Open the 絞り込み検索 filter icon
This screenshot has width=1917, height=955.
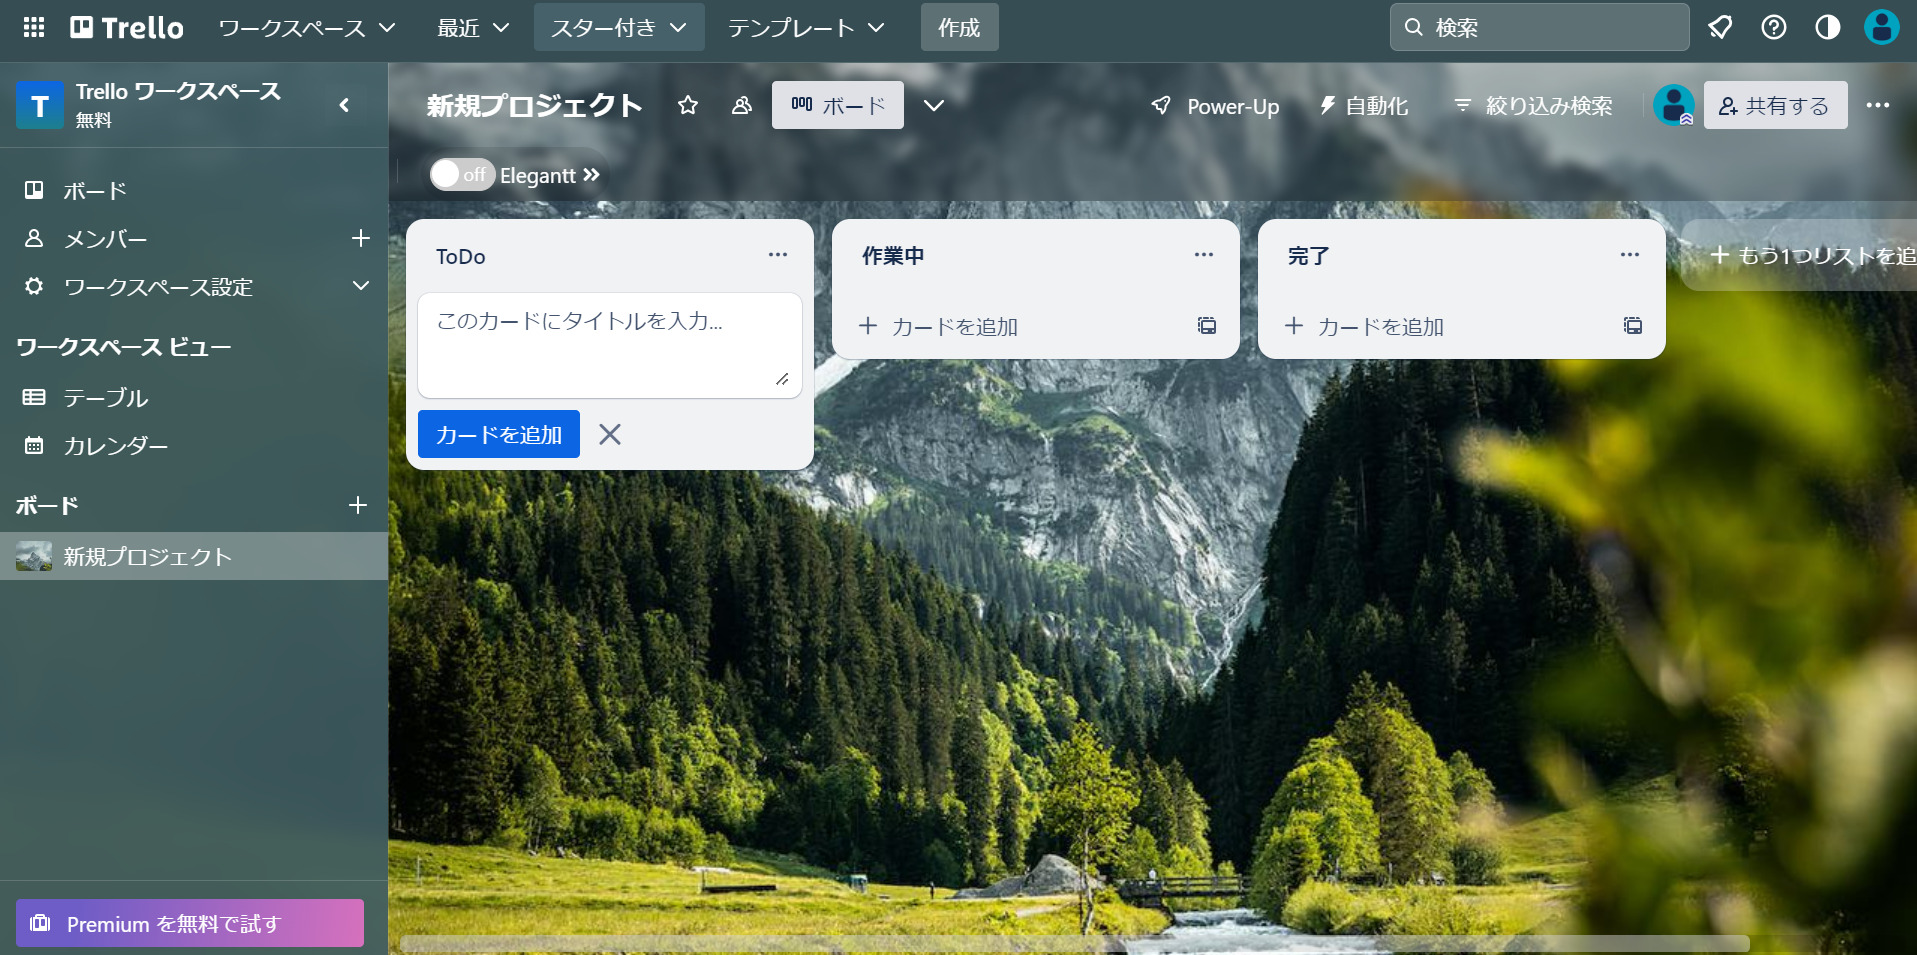[x=1463, y=105]
